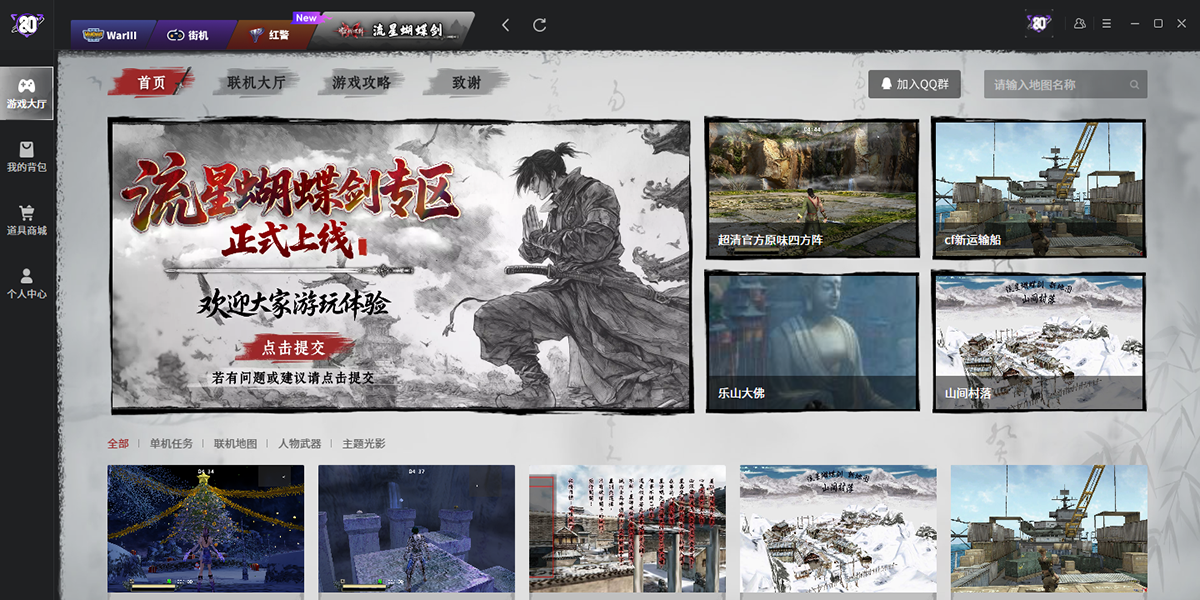This screenshot has width=1200, height=600.
Task: Open the featured 山间村落 map card
Action: 1039,340
